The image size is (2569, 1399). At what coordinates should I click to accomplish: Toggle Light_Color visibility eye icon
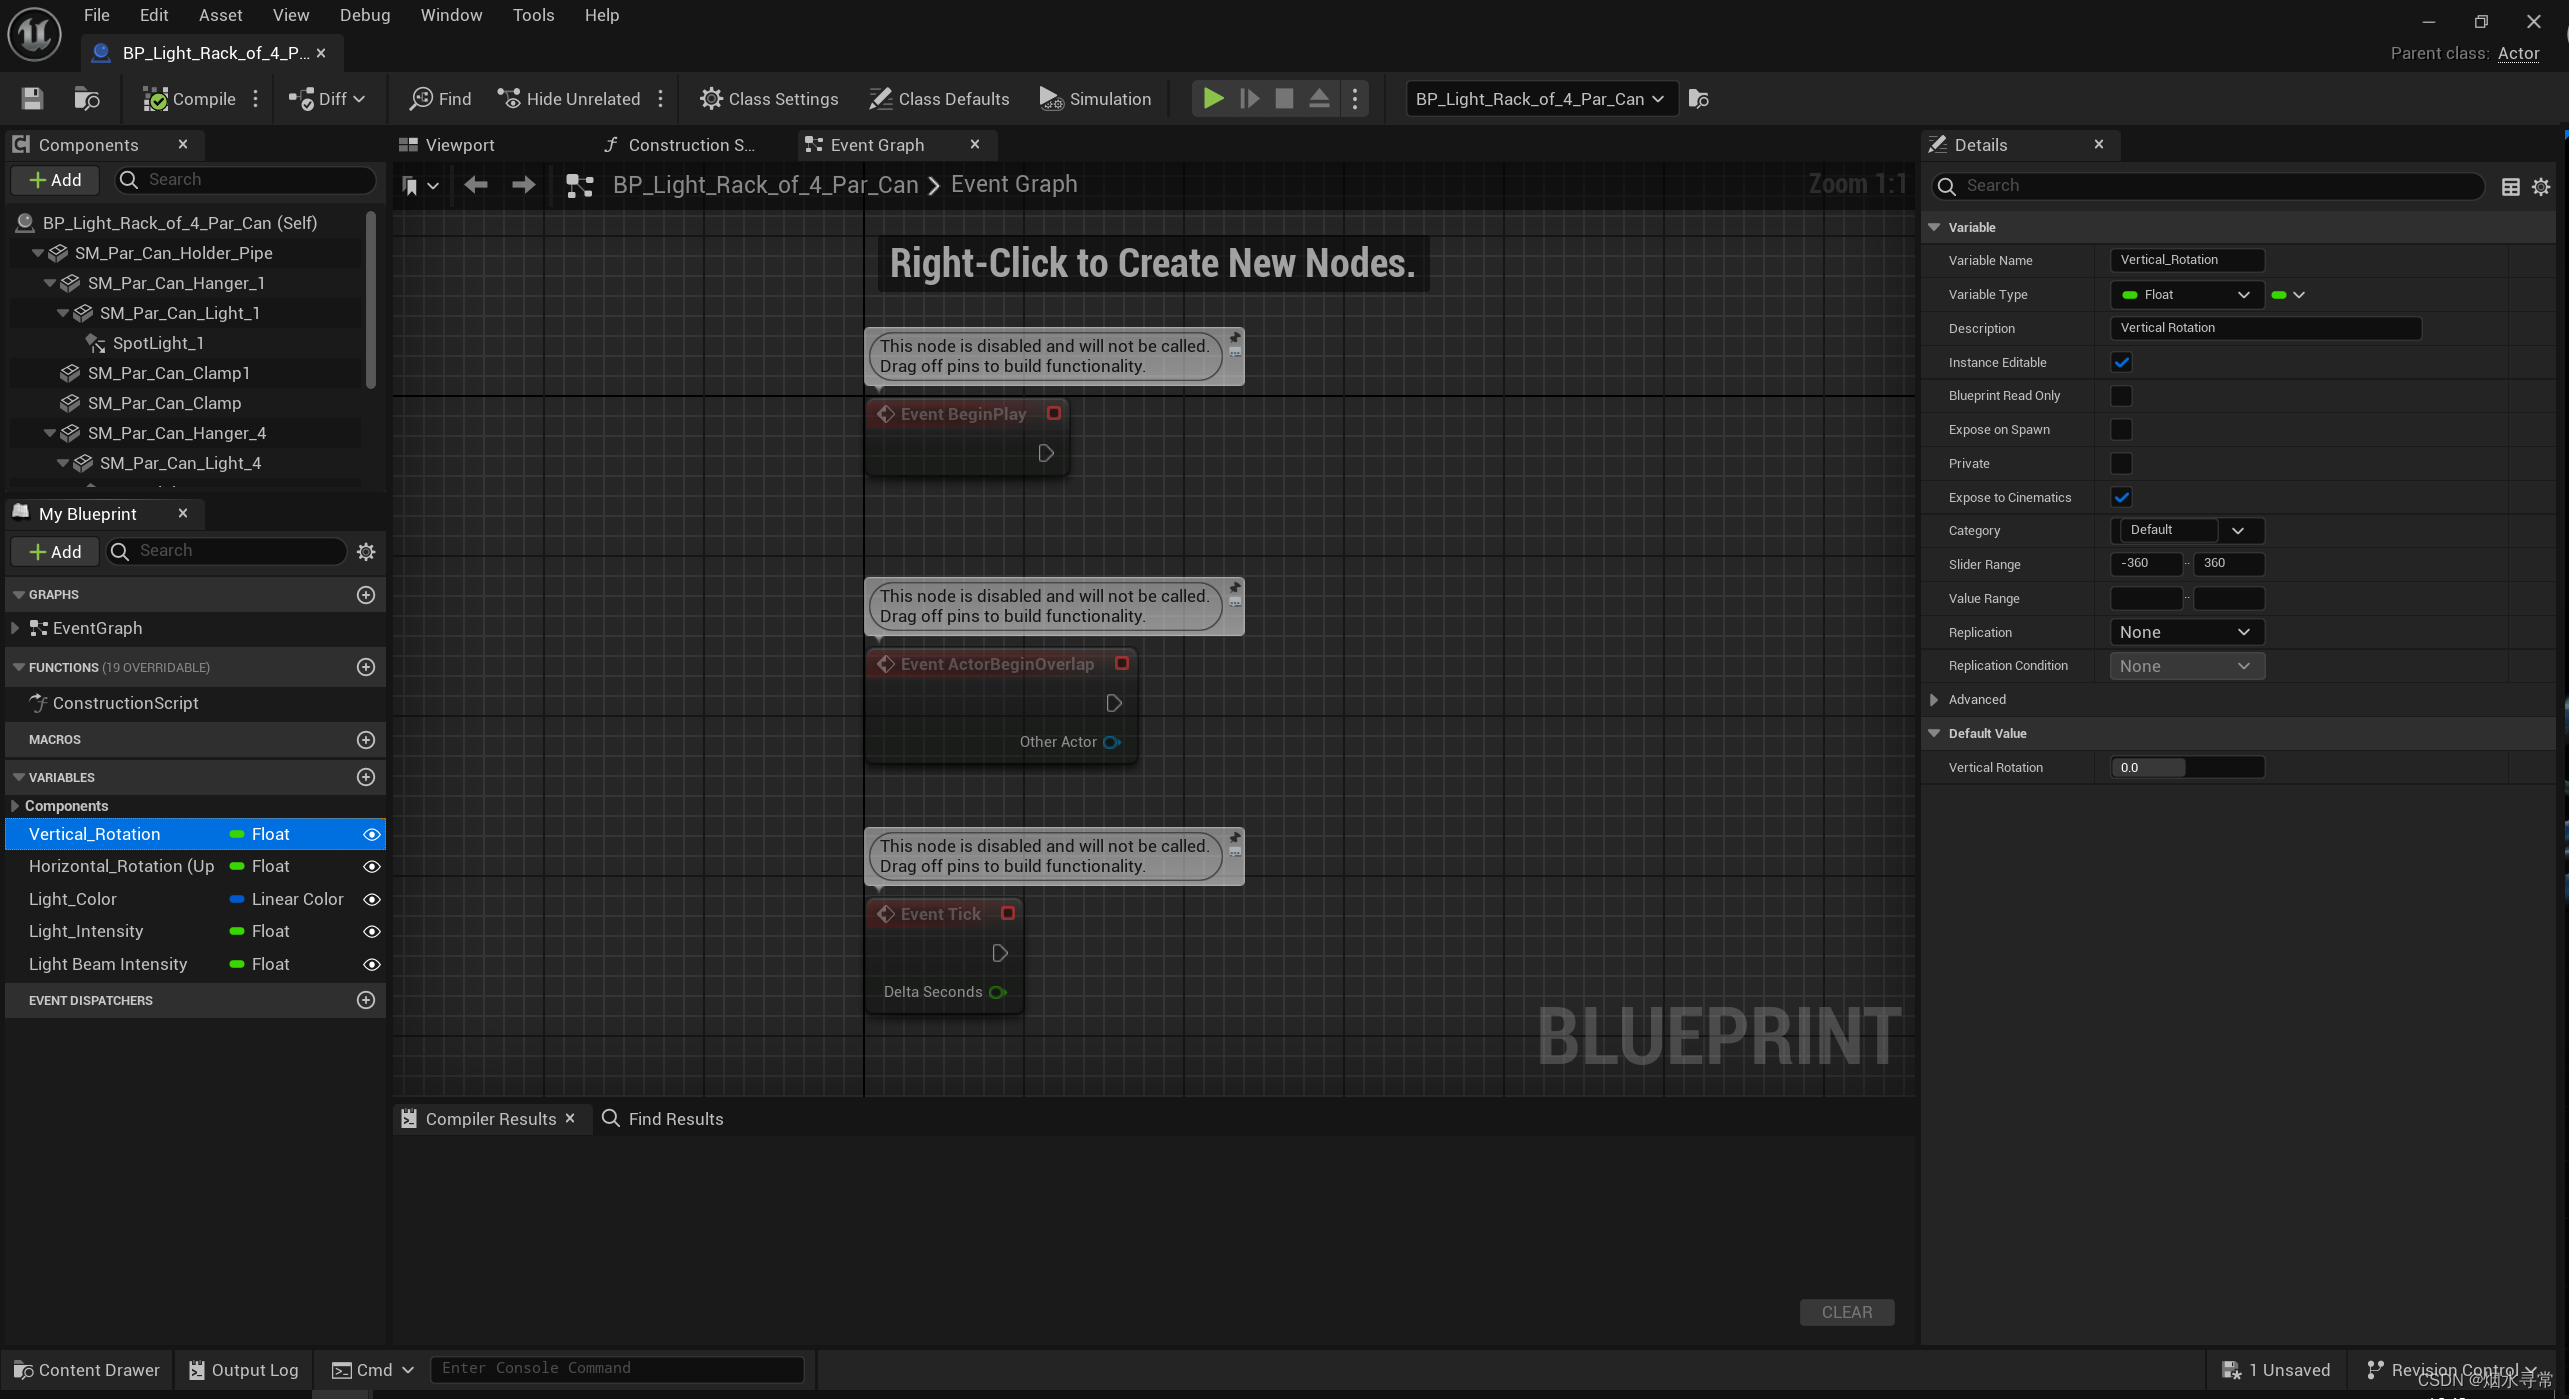pyautogui.click(x=371, y=899)
